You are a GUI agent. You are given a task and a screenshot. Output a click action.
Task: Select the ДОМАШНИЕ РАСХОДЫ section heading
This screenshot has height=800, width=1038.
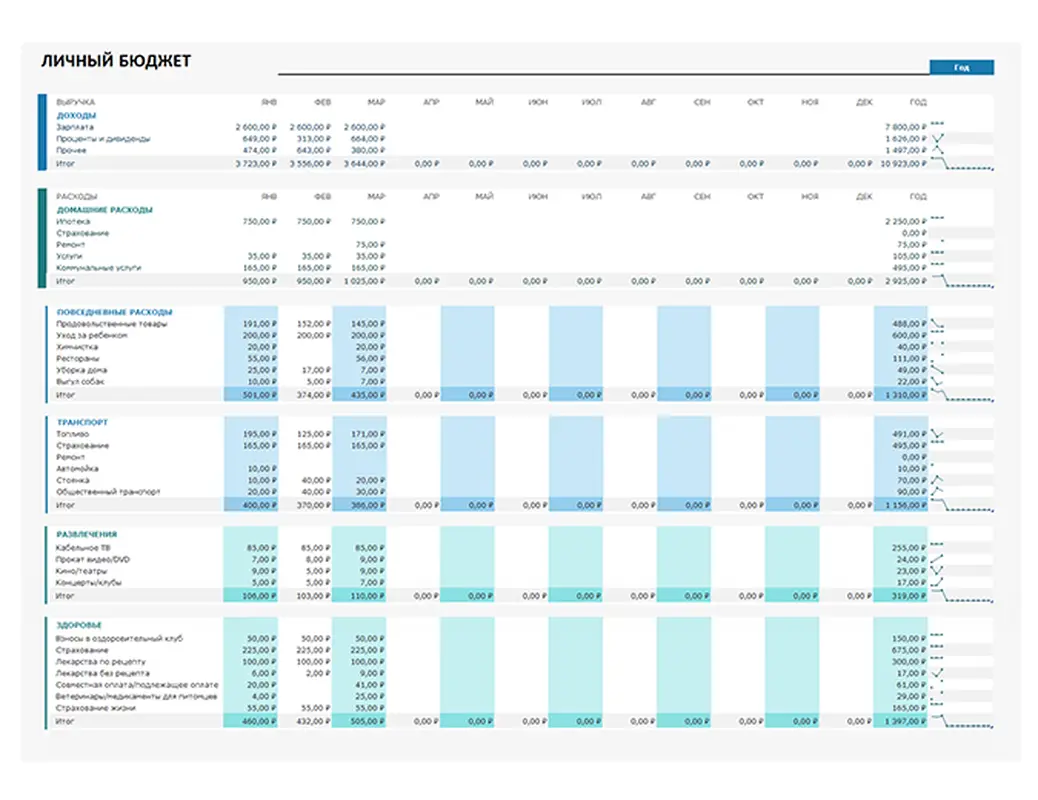coord(105,210)
